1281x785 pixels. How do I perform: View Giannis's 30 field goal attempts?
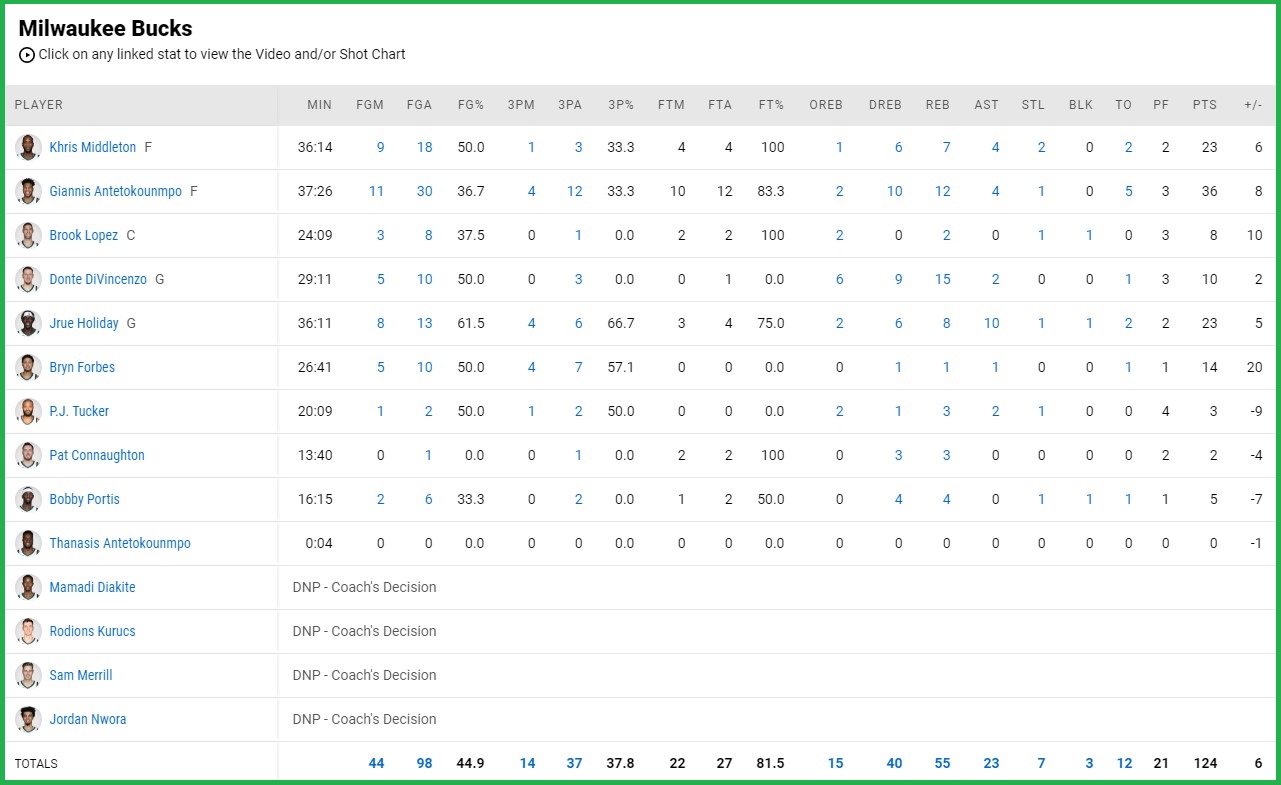424,191
